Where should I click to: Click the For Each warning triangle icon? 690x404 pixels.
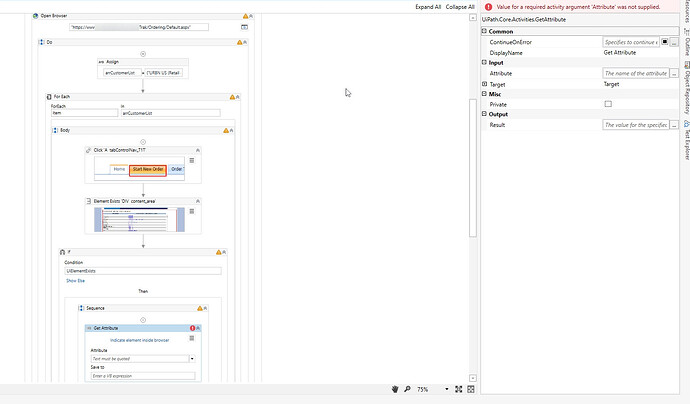232,97
